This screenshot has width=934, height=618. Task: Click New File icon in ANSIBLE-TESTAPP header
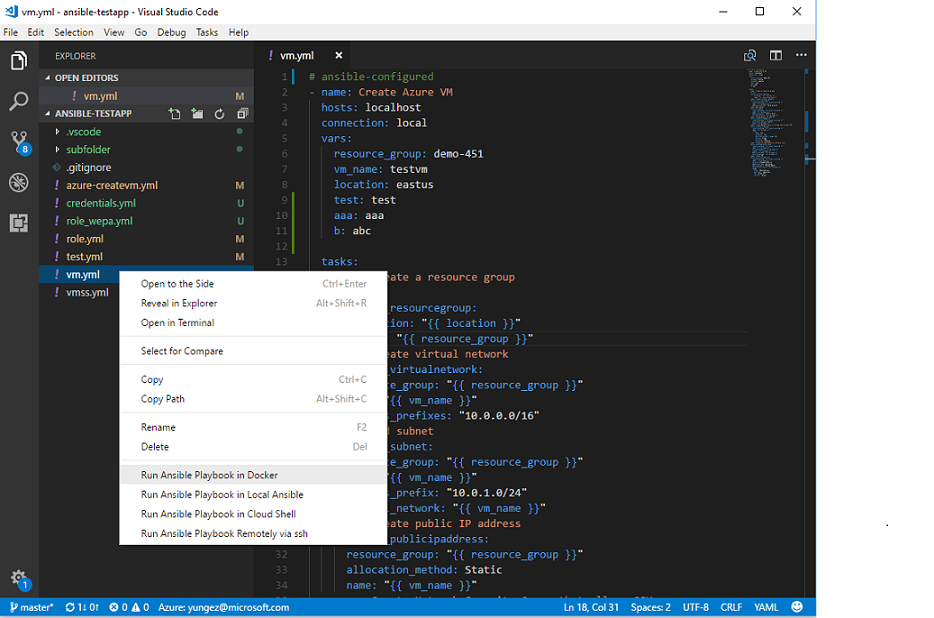click(175, 114)
